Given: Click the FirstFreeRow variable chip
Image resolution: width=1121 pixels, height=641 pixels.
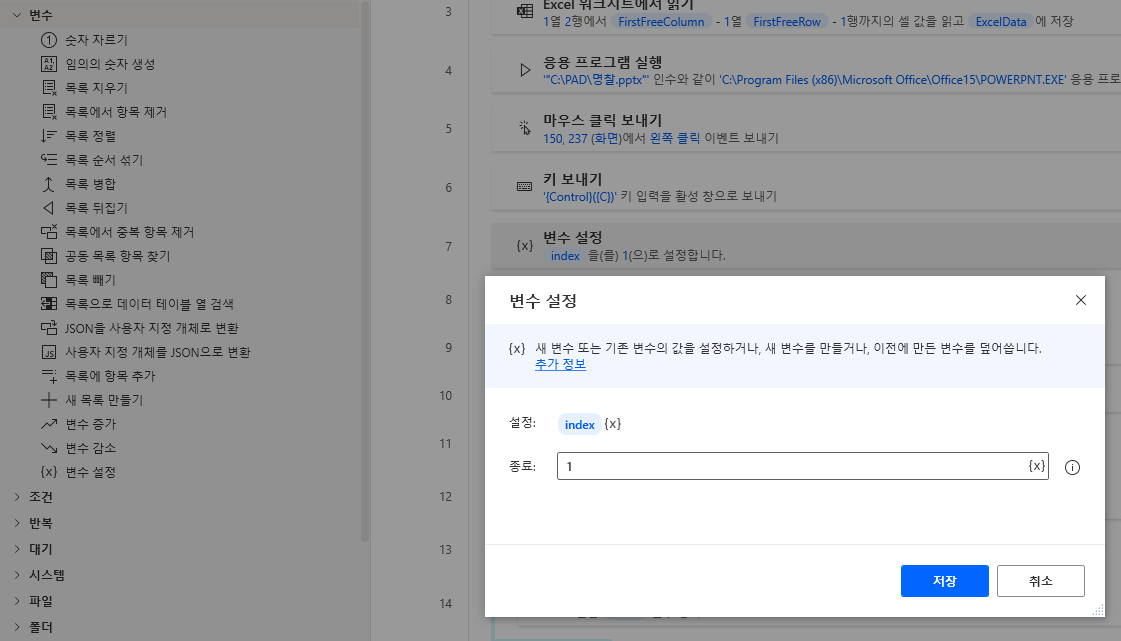Looking at the screenshot, I should pyautogui.click(x=786, y=21).
